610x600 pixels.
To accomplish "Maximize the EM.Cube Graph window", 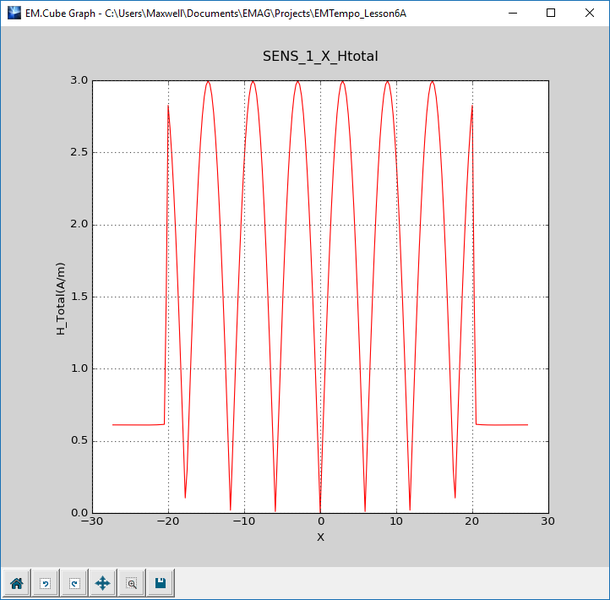I will pyautogui.click(x=551, y=13).
